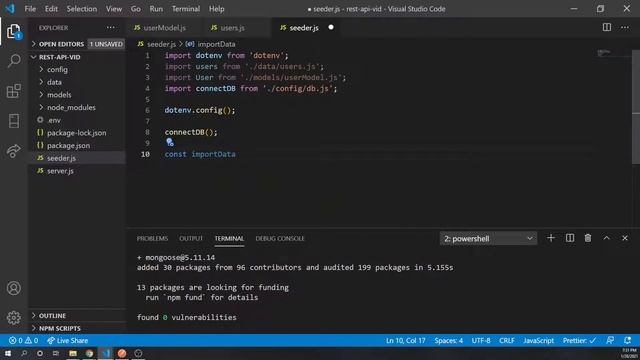Close the terminal panel
The width and height of the screenshot is (640, 360).
[625, 238]
